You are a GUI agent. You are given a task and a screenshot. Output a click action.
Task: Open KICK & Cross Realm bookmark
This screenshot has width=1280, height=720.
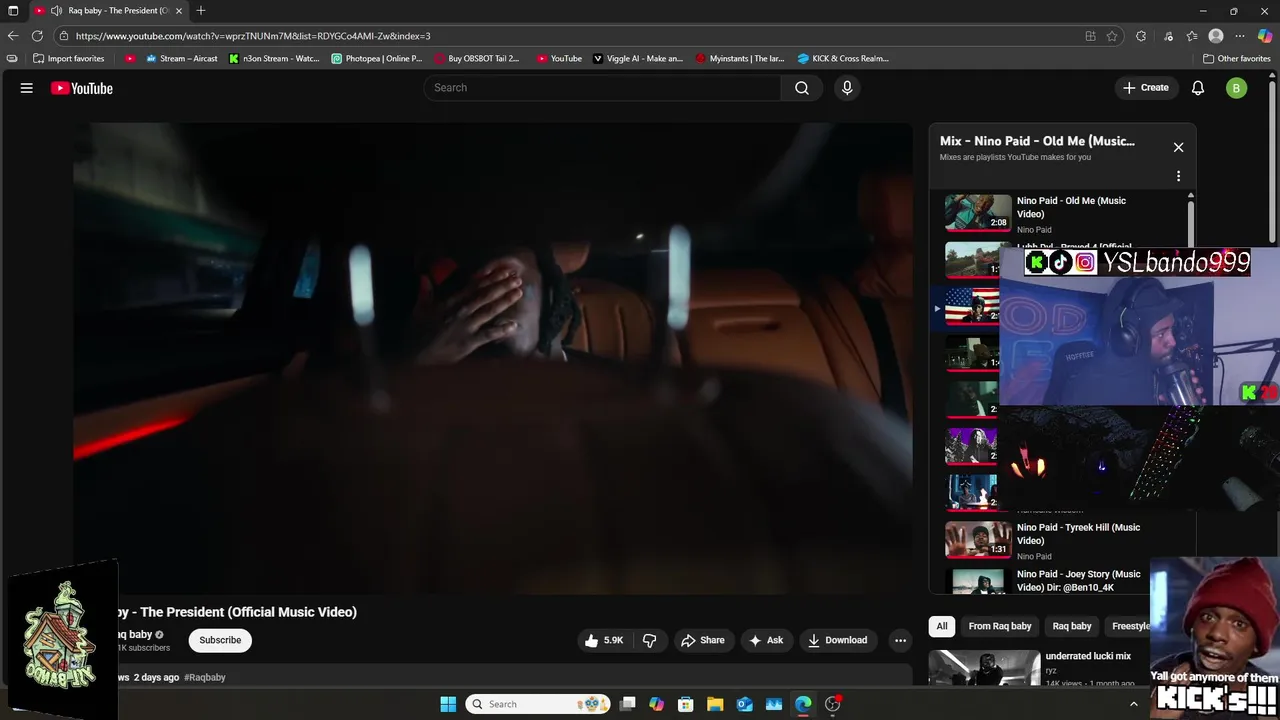pos(843,58)
